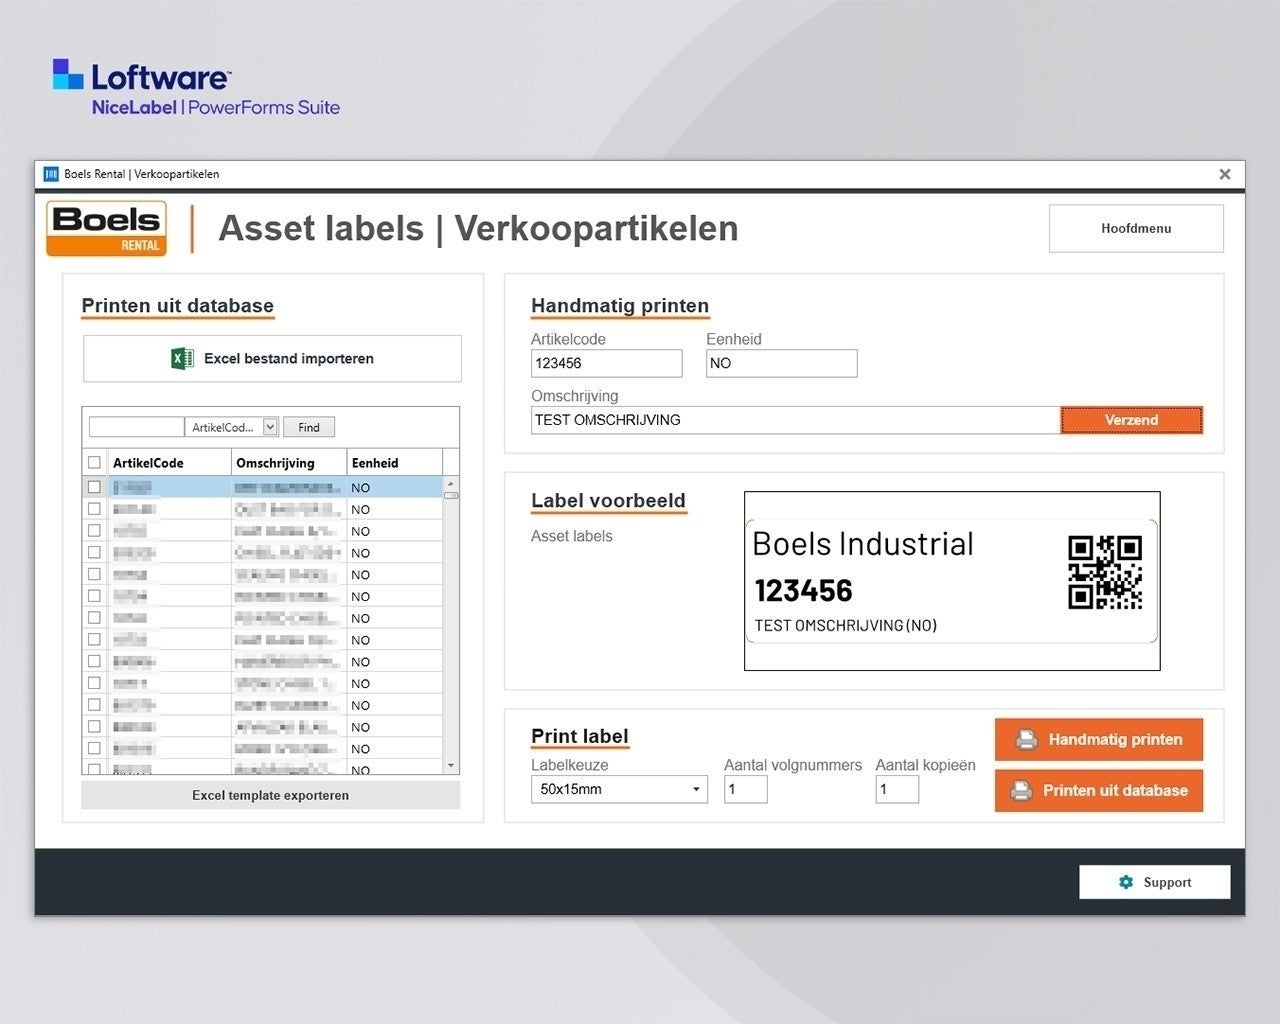This screenshot has height=1024, width=1280.
Task: Click the Find button
Action: click(x=309, y=427)
